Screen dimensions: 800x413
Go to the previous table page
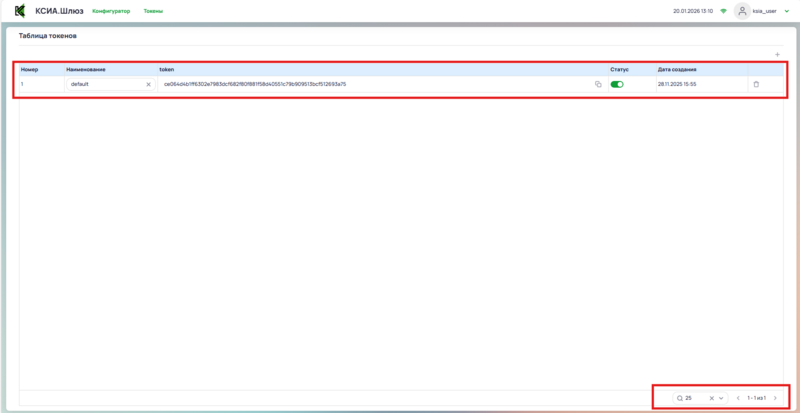738,398
